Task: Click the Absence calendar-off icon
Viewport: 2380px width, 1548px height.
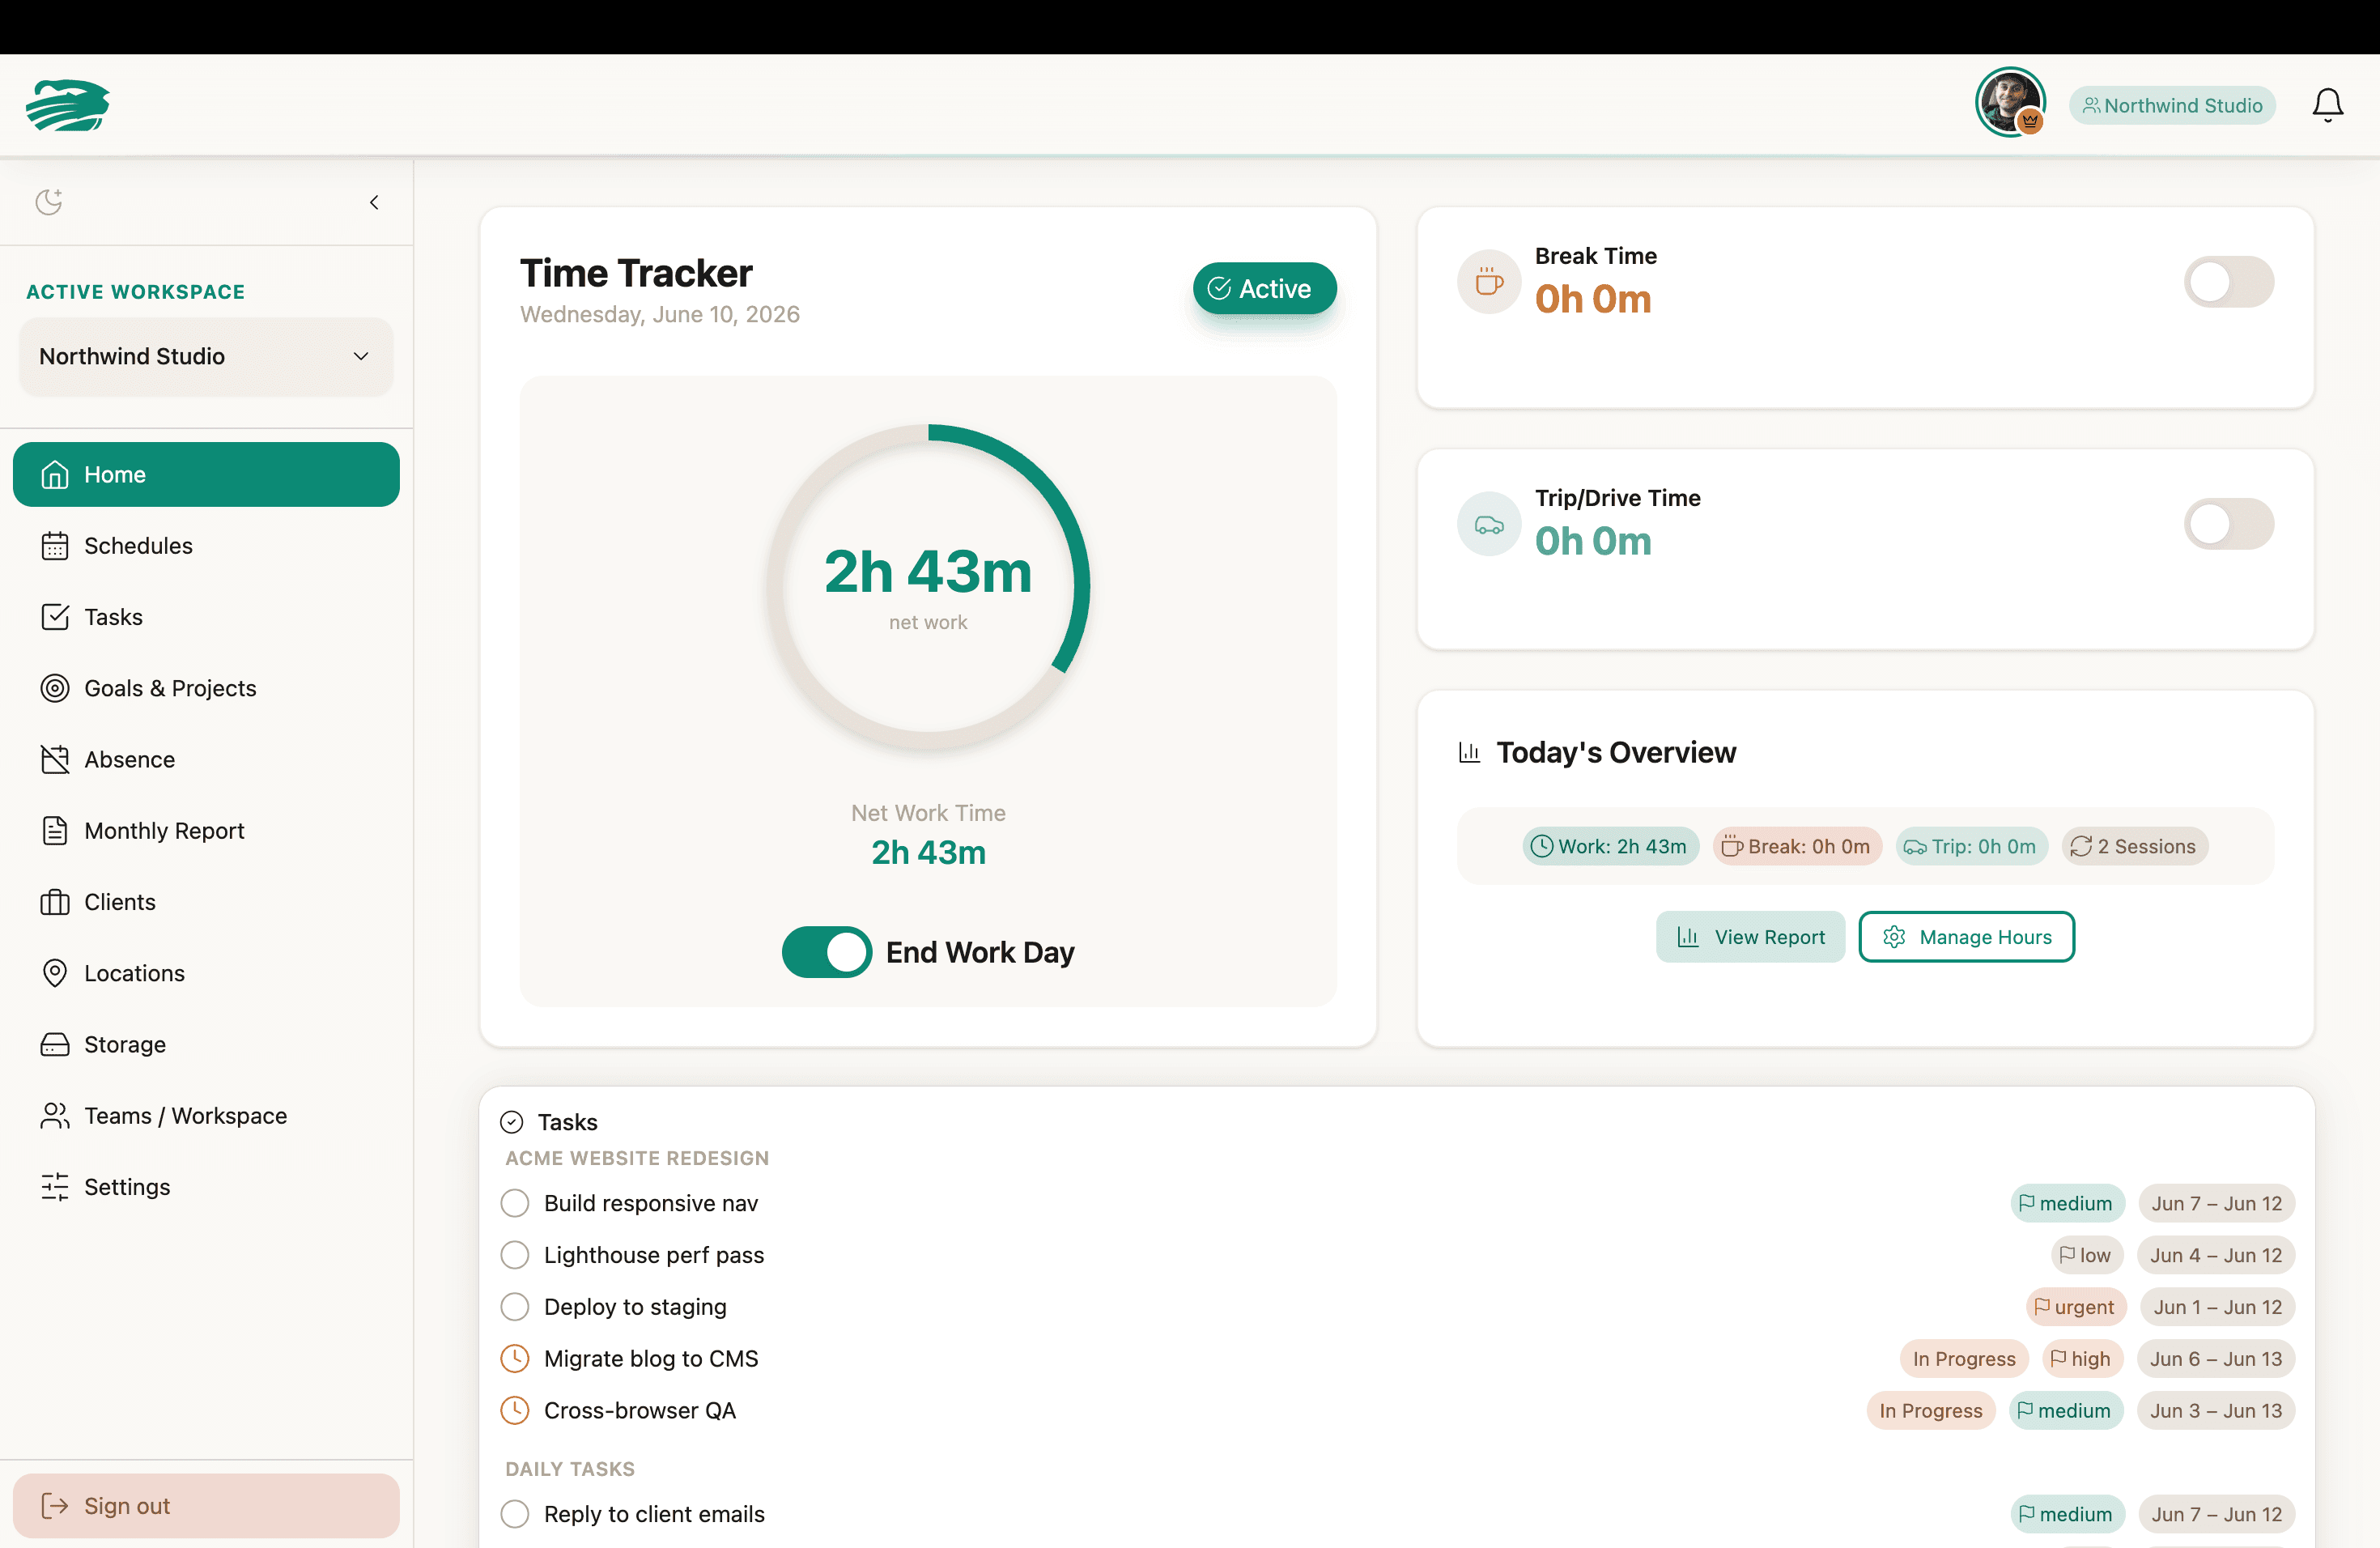Action: pos(55,759)
